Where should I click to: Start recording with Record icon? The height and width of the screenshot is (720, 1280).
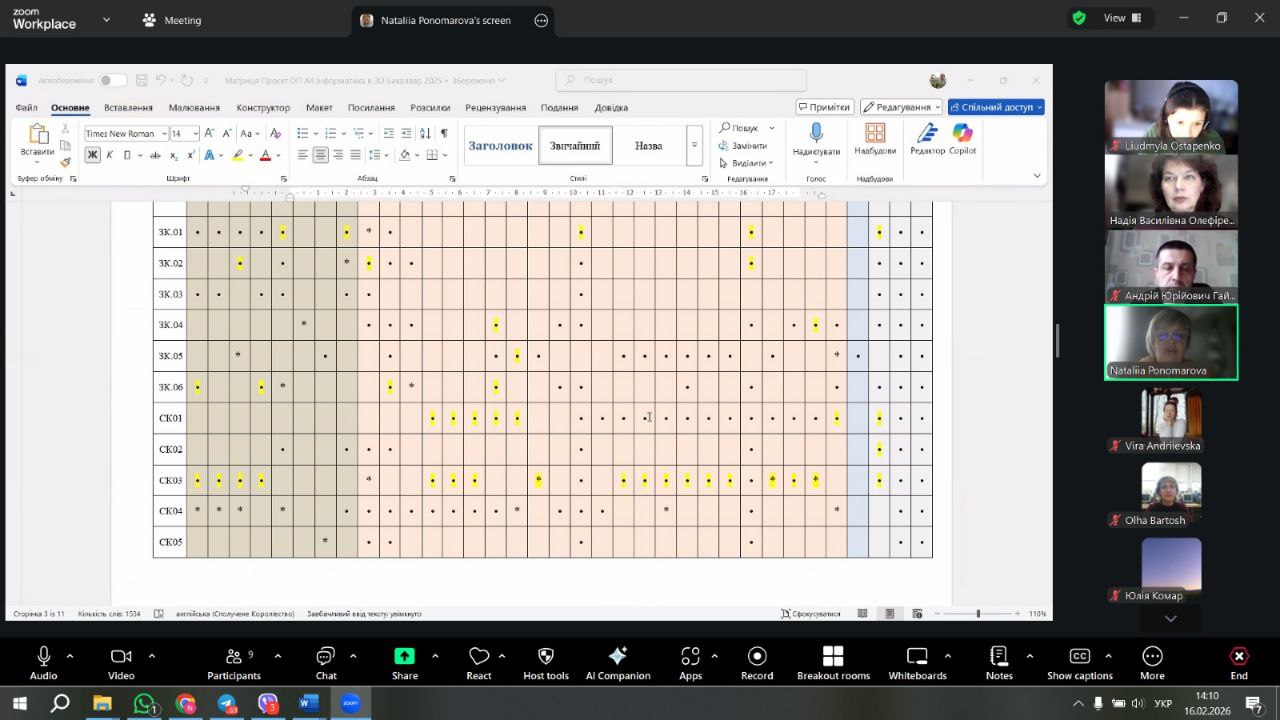tap(757, 663)
